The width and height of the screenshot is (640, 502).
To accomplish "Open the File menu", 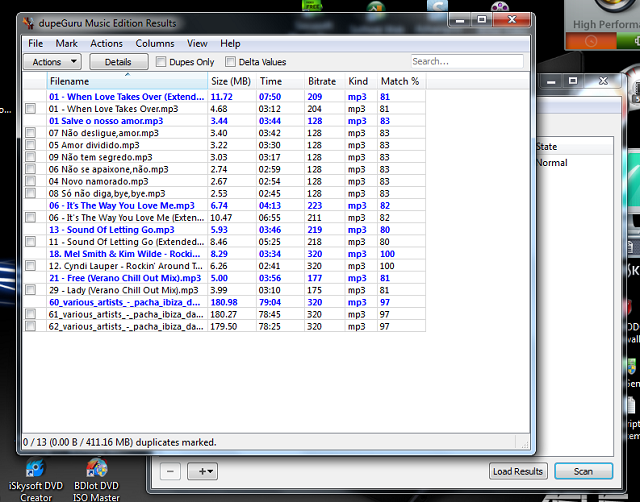I will (x=36, y=43).
